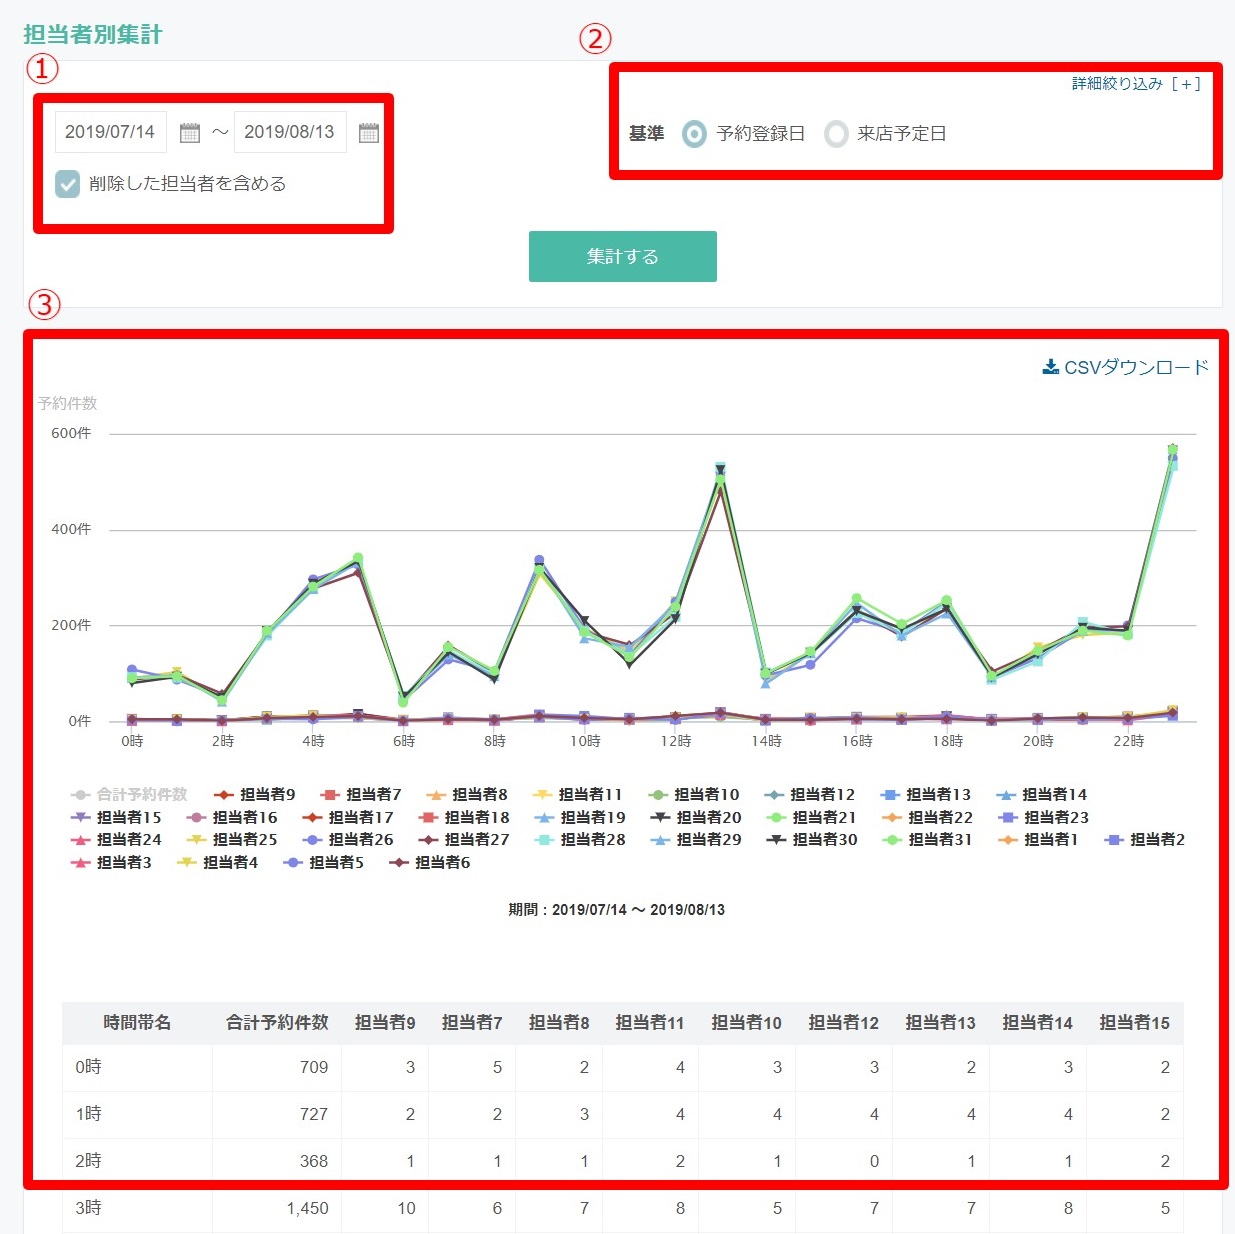The width and height of the screenshot is (1235, 1234).
Task: Toggle 担当者13 legend entry
Action: pyautogui.click(x=926, y=794)
